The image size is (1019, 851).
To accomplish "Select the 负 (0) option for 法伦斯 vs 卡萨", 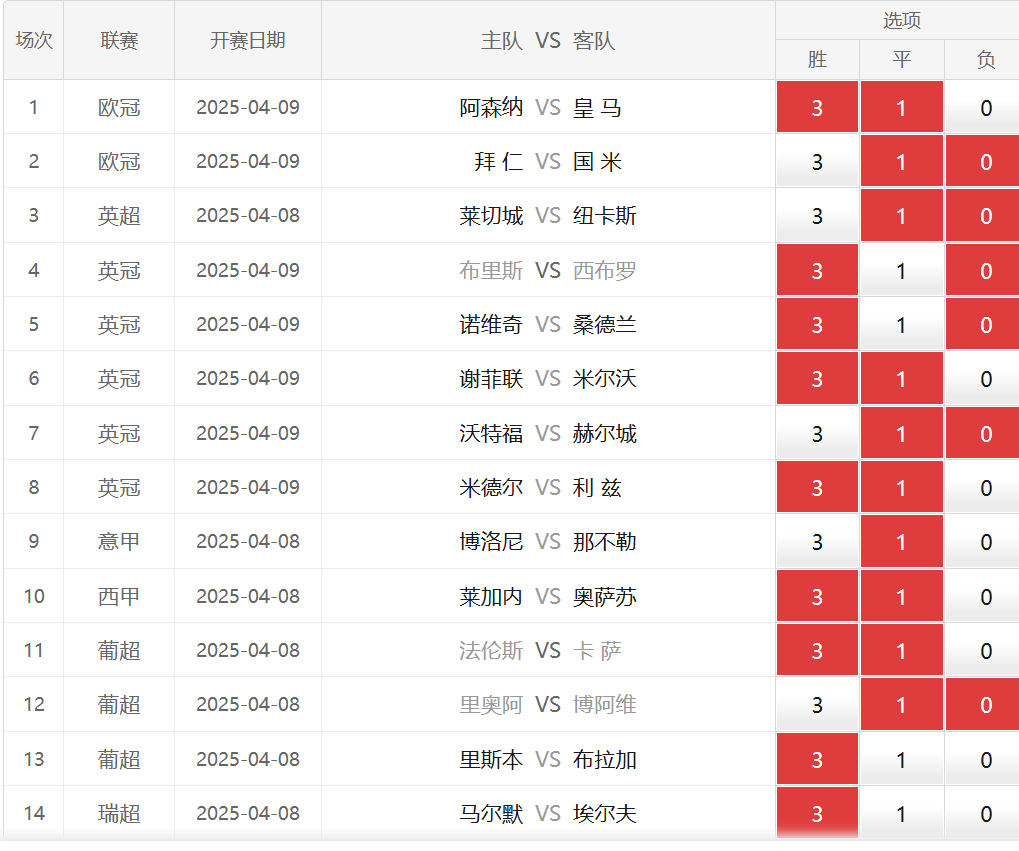I will coord(985,650).
